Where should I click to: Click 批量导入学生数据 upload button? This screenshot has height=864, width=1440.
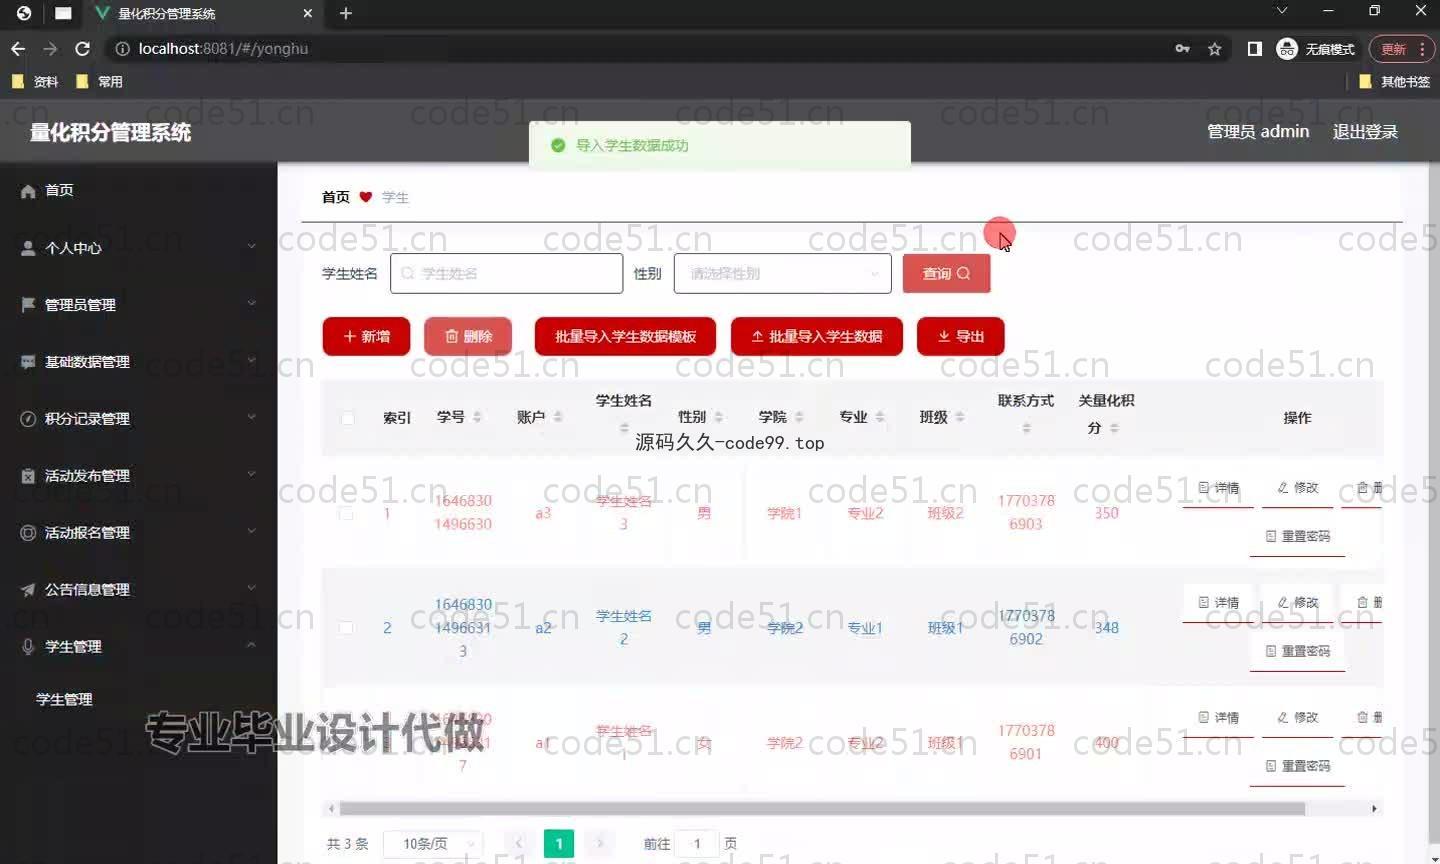pyautogui.click(x=816, y=336)
